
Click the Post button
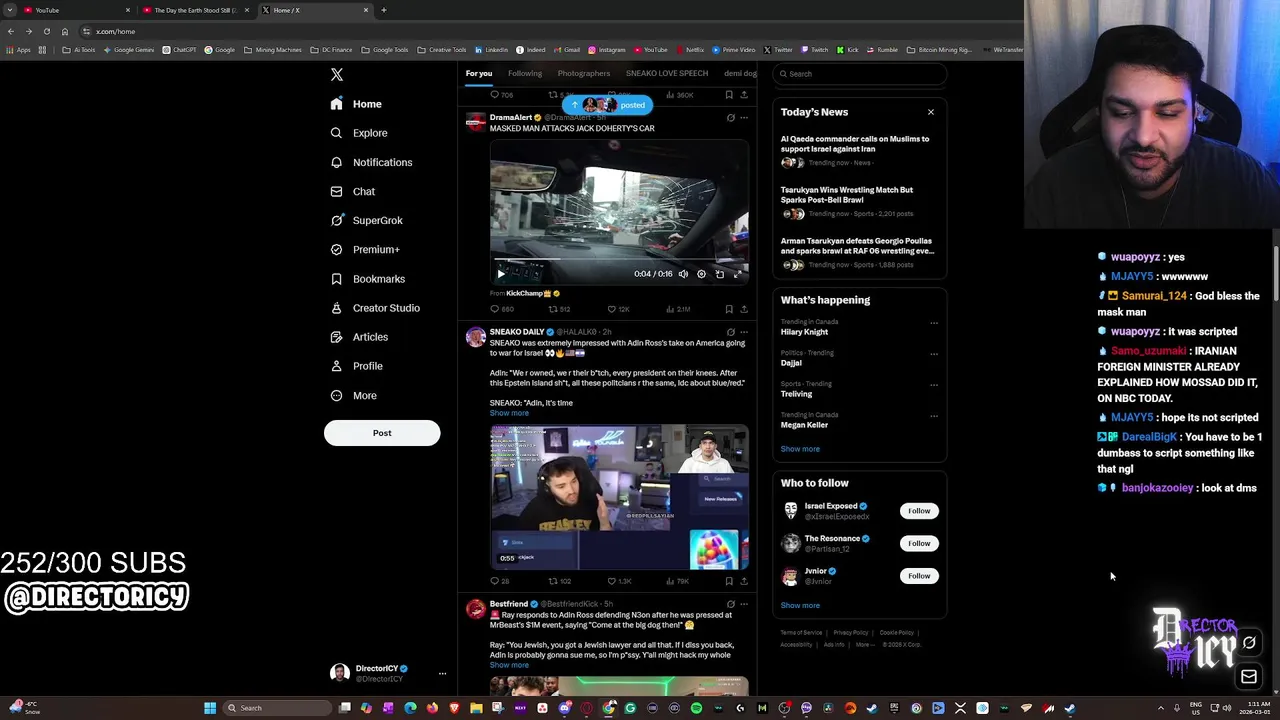pos(382,433)
